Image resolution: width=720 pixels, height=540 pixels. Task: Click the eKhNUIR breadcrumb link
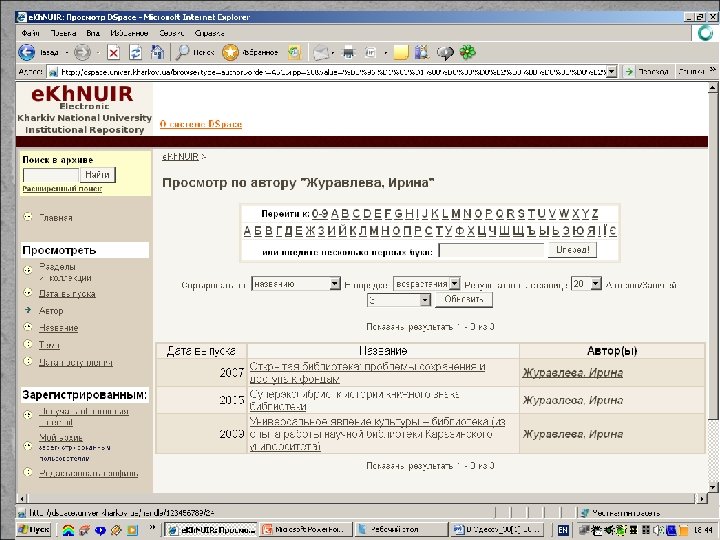point(180,157)
